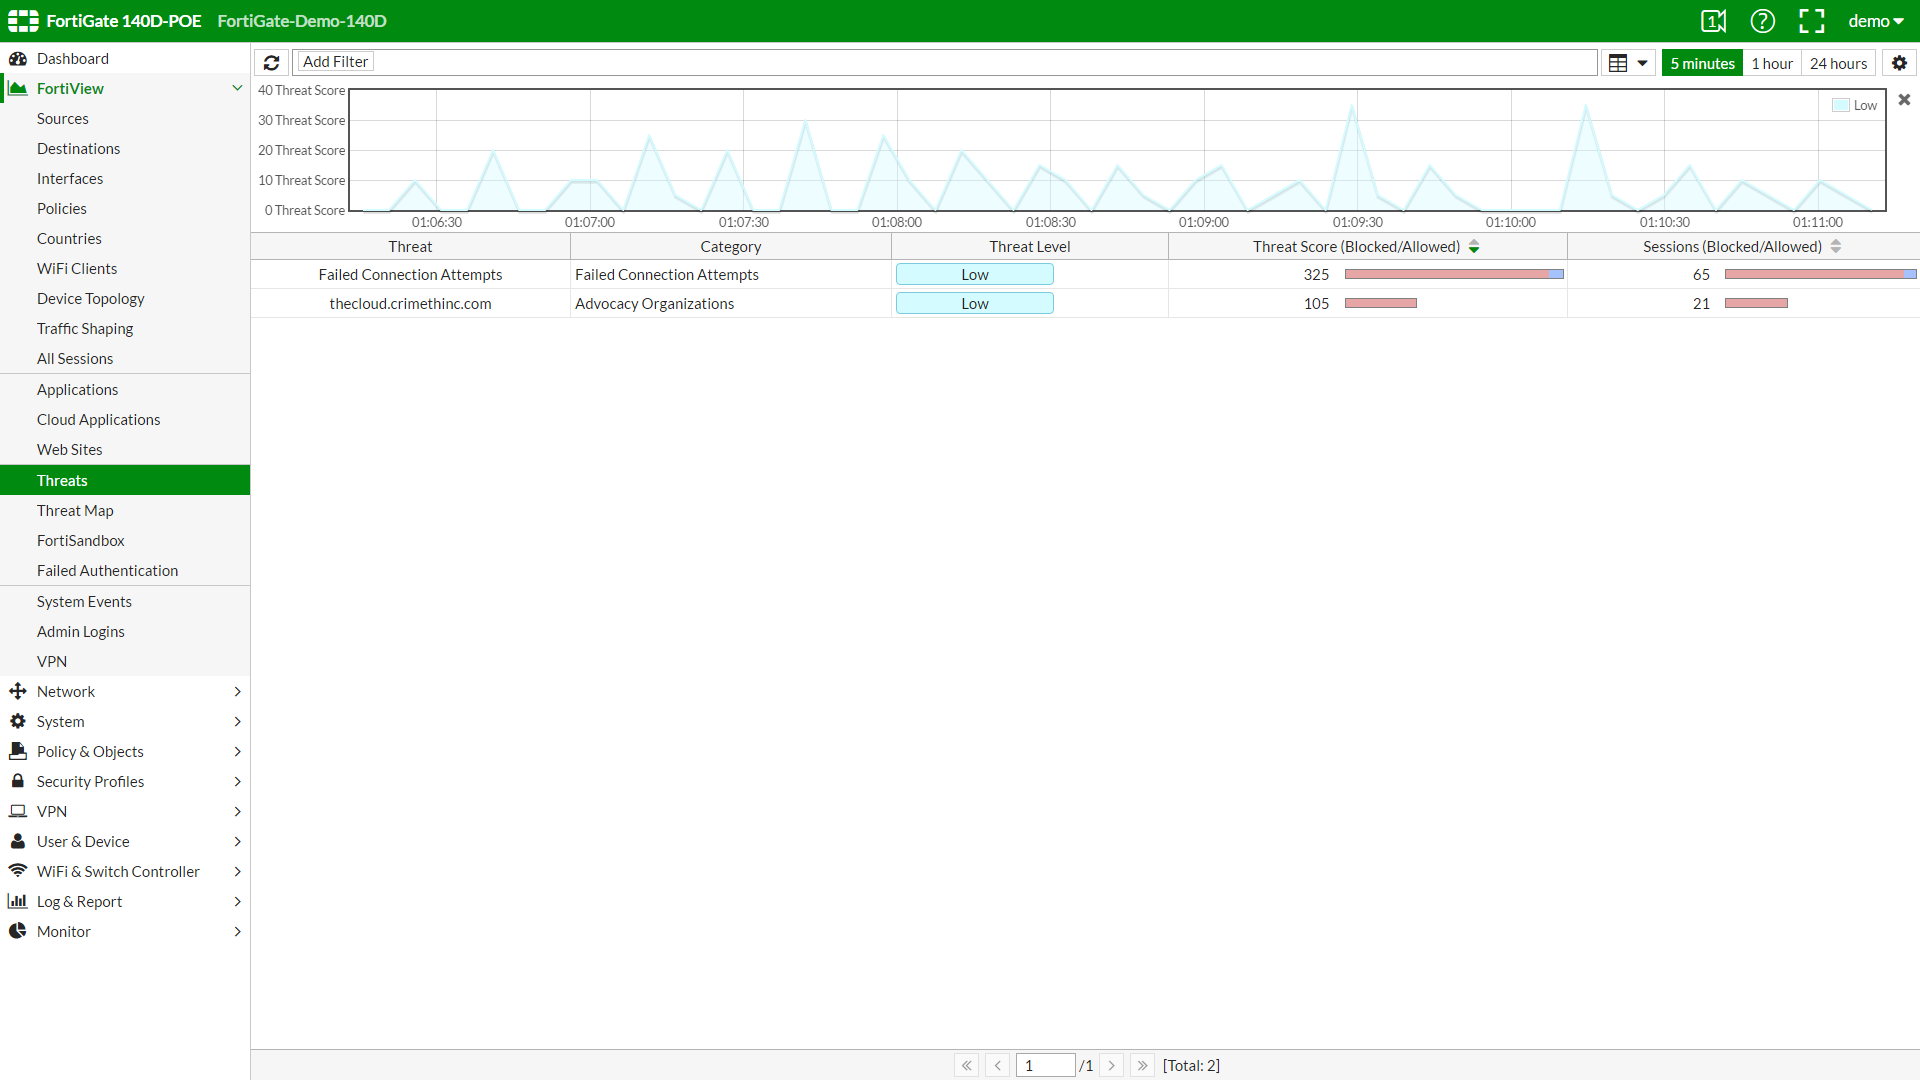This screenshot has height=1080, width=1920.
Task: Open the settings gear in the toolbar
Action: click(x=1899, y=63)
